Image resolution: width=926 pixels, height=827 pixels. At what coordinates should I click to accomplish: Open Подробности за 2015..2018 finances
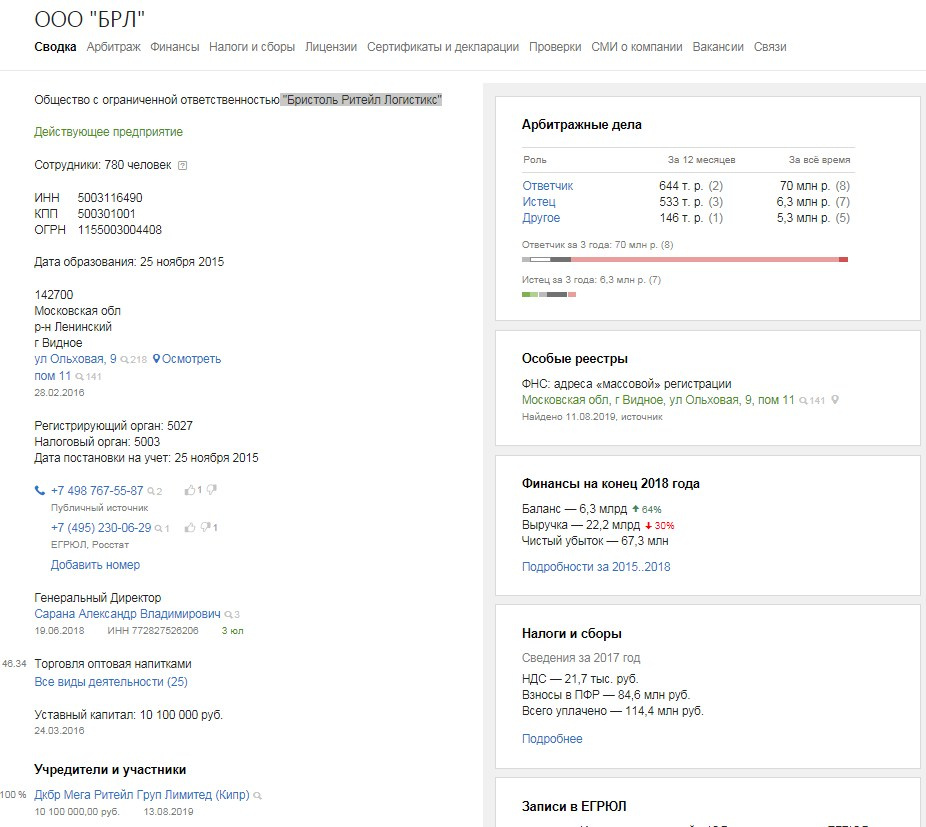[x=596, y=566]
